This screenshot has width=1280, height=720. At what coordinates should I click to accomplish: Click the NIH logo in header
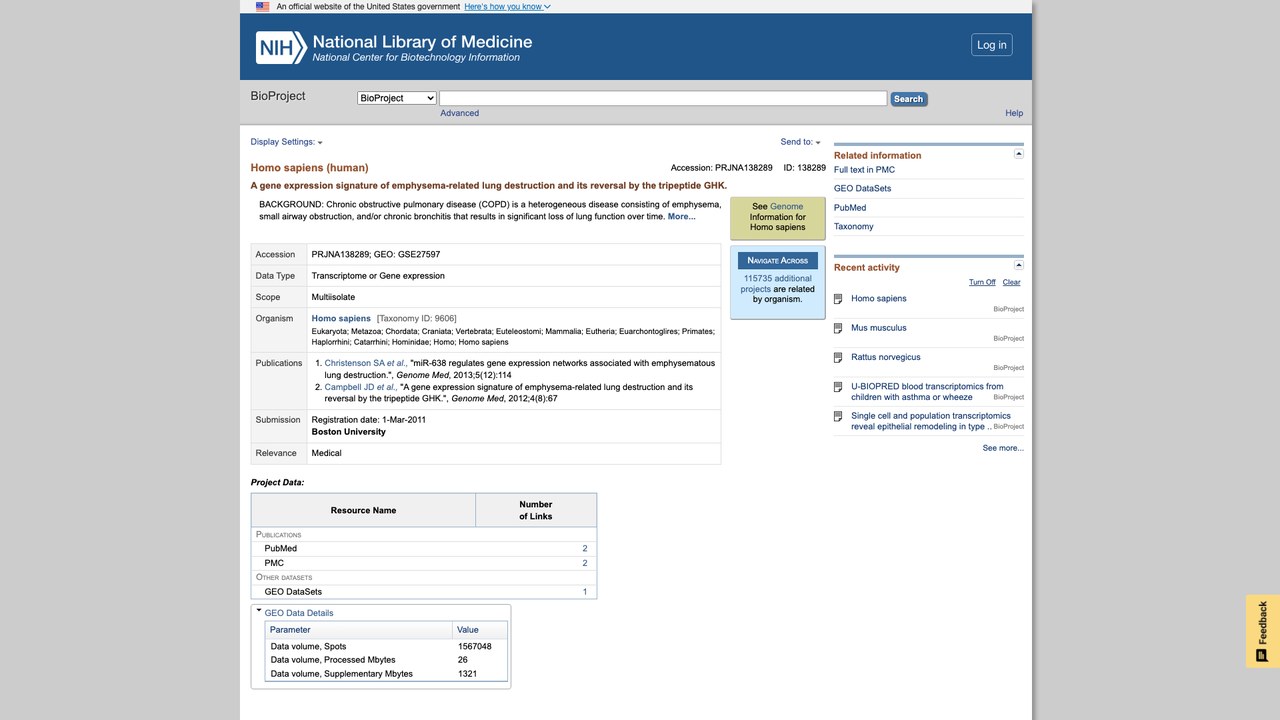[x=281, y=47]
